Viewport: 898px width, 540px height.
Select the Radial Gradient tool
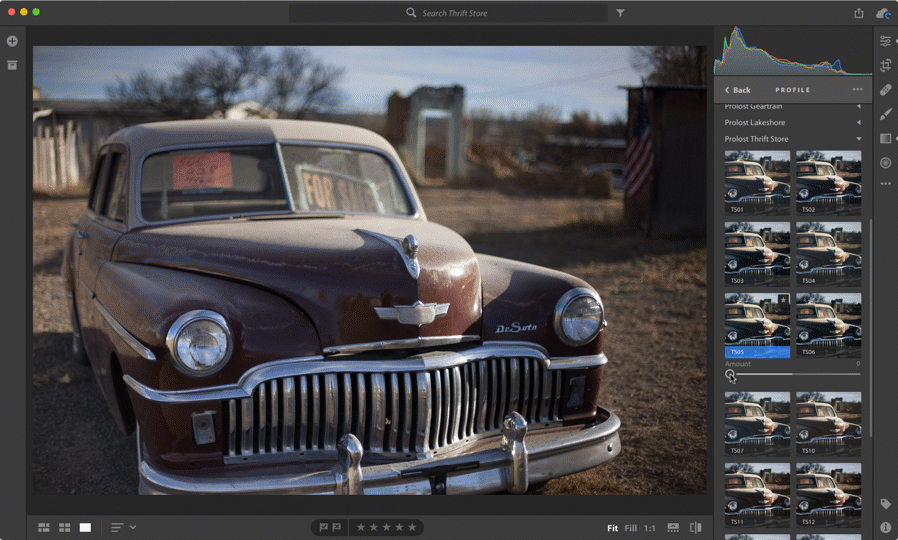(x=885, y=163)
